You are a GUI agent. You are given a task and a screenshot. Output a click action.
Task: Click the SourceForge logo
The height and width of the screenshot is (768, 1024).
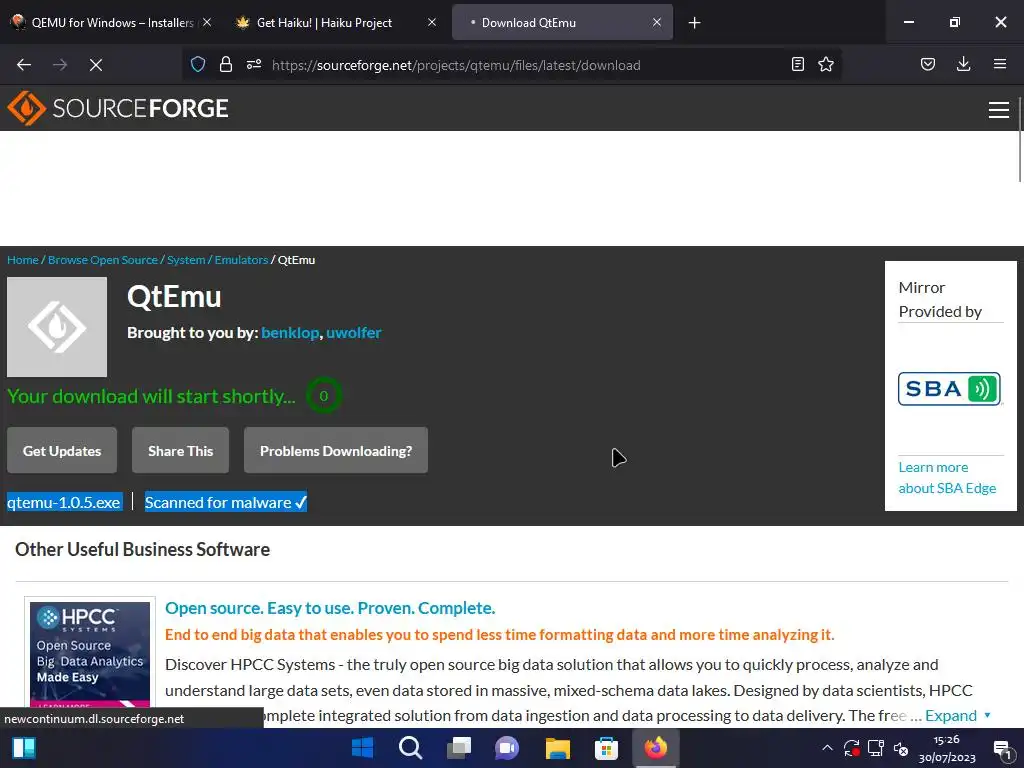point(118,108)
